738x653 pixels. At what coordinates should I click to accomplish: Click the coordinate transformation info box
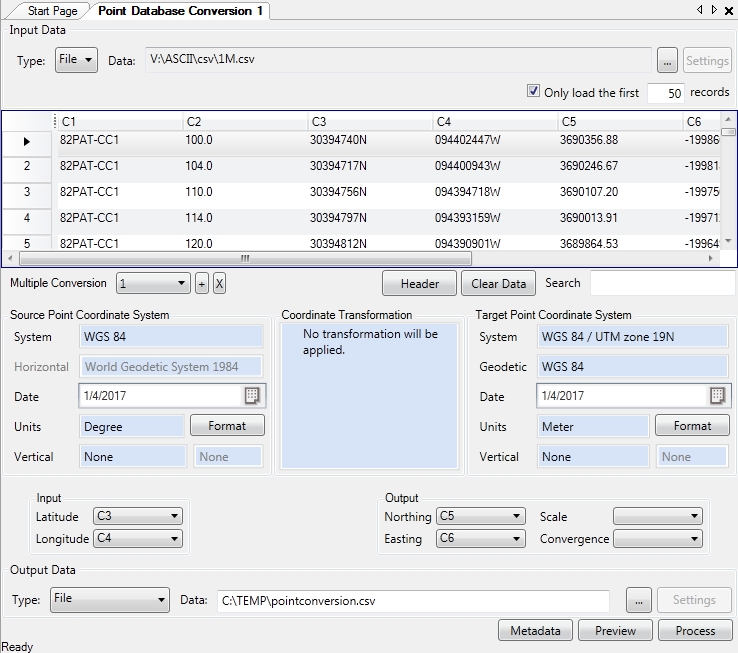pos(369,395)
